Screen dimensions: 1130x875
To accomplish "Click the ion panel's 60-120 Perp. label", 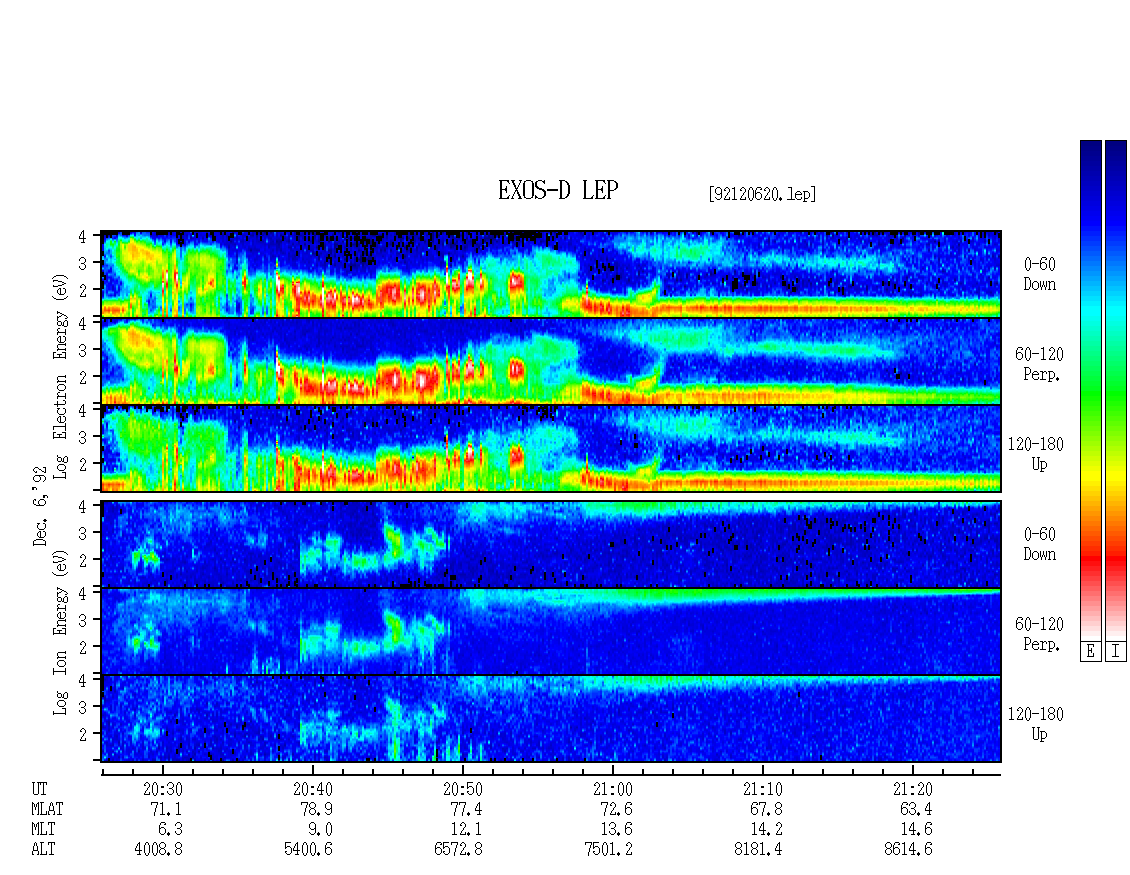I will [x=1039, y=634].
